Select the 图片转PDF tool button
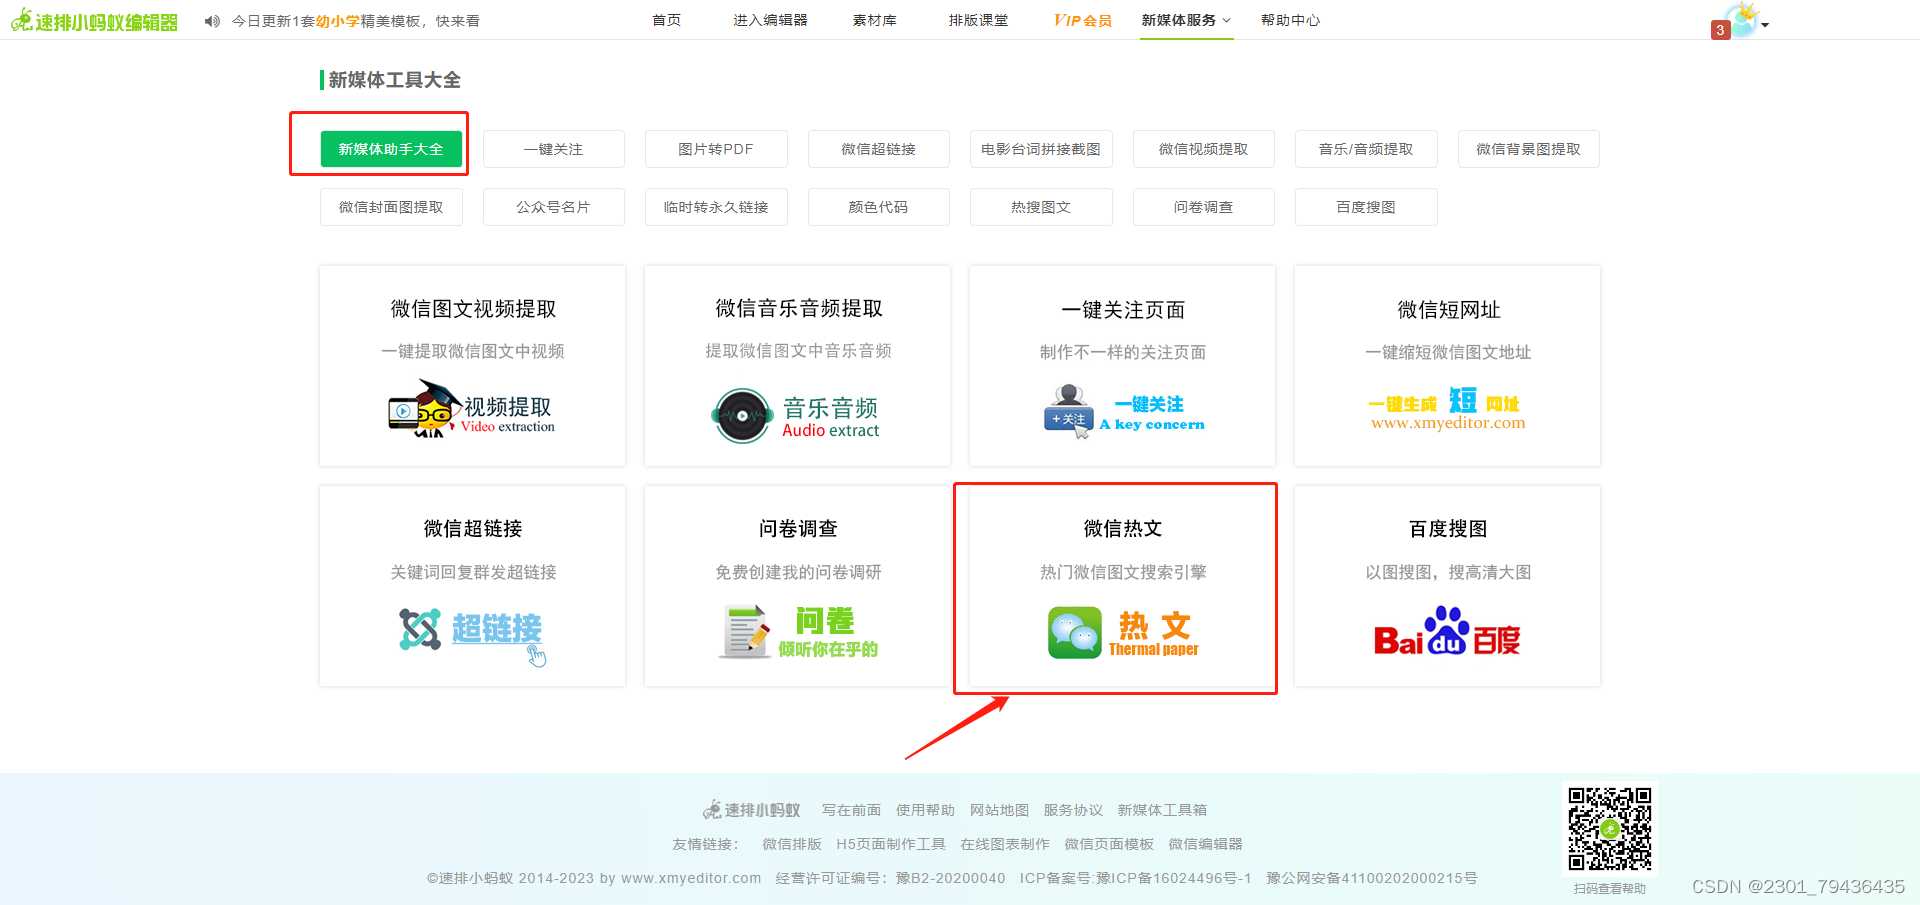The image size is (1920, 905). (716, 149)
